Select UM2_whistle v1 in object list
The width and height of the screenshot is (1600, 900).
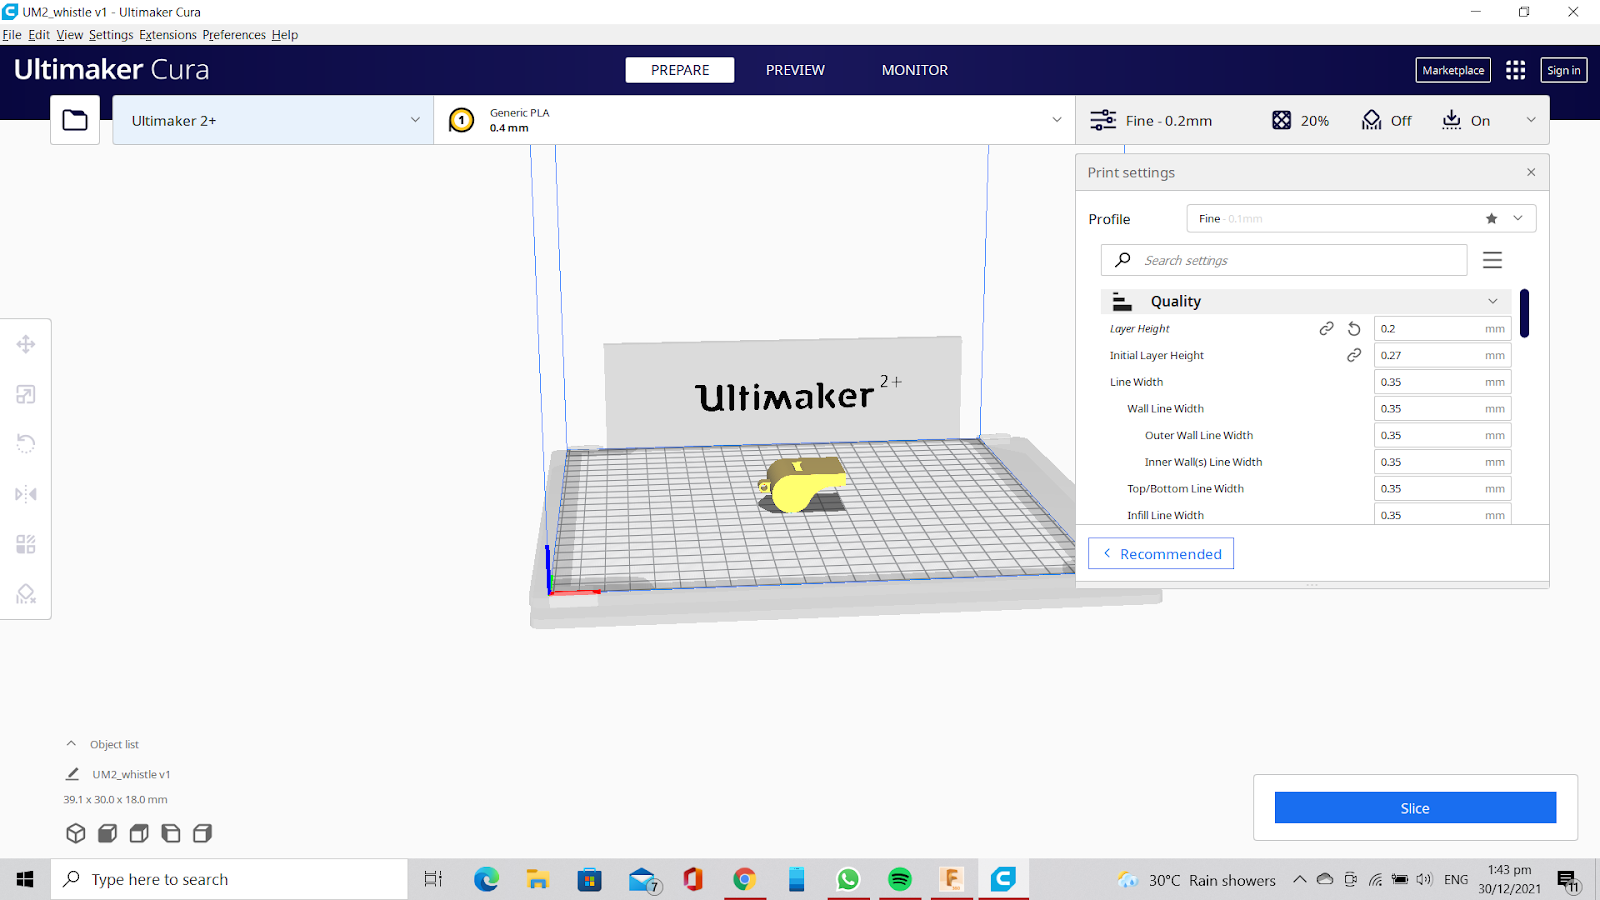tap(131, 774)
